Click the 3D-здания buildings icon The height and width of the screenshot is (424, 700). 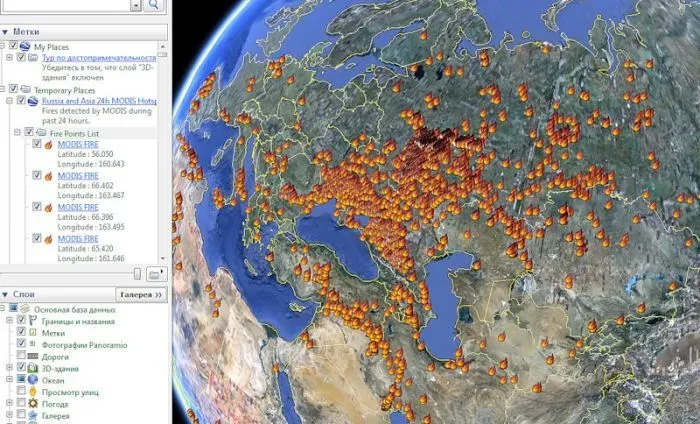32,368
